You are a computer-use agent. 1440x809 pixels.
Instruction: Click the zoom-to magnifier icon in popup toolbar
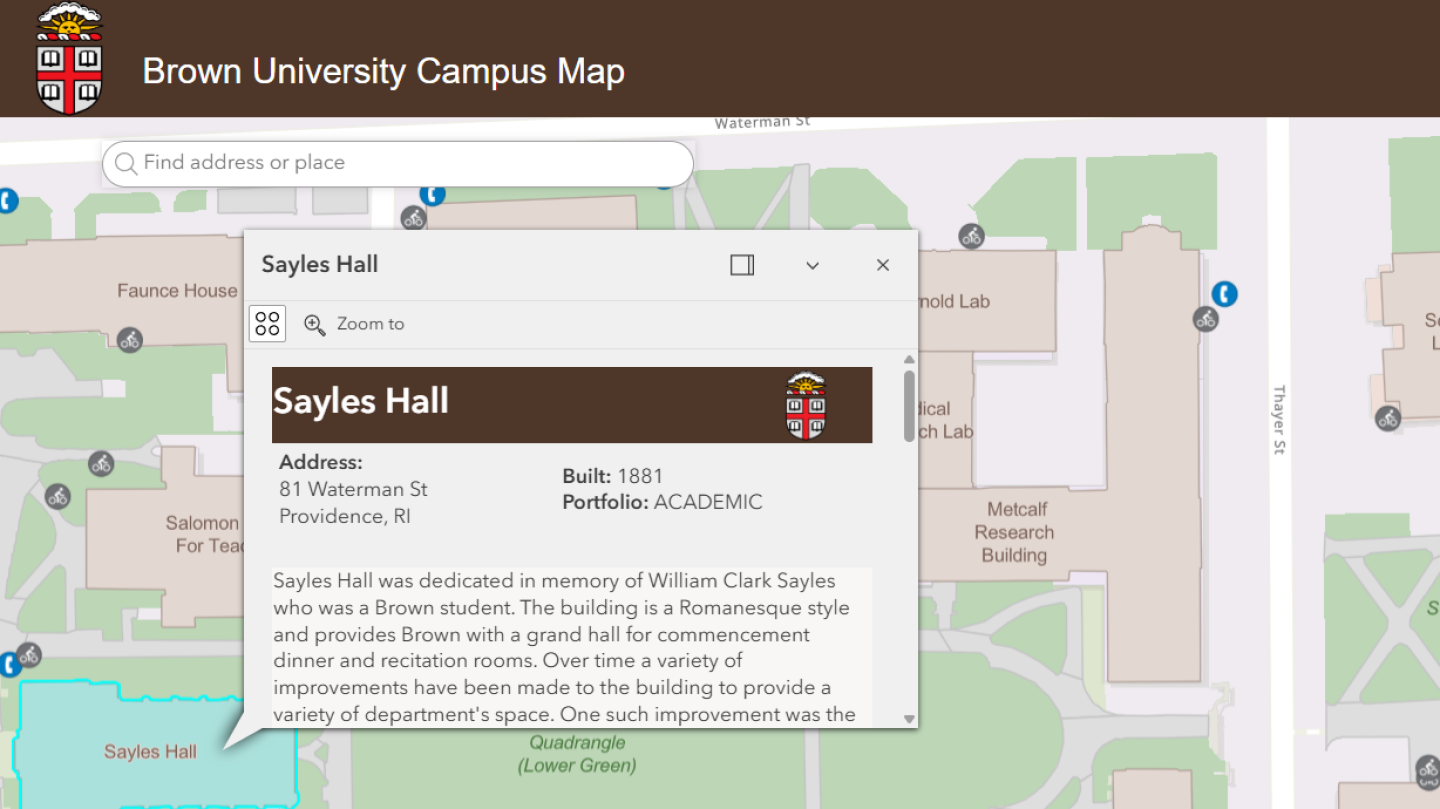[314, 324]
